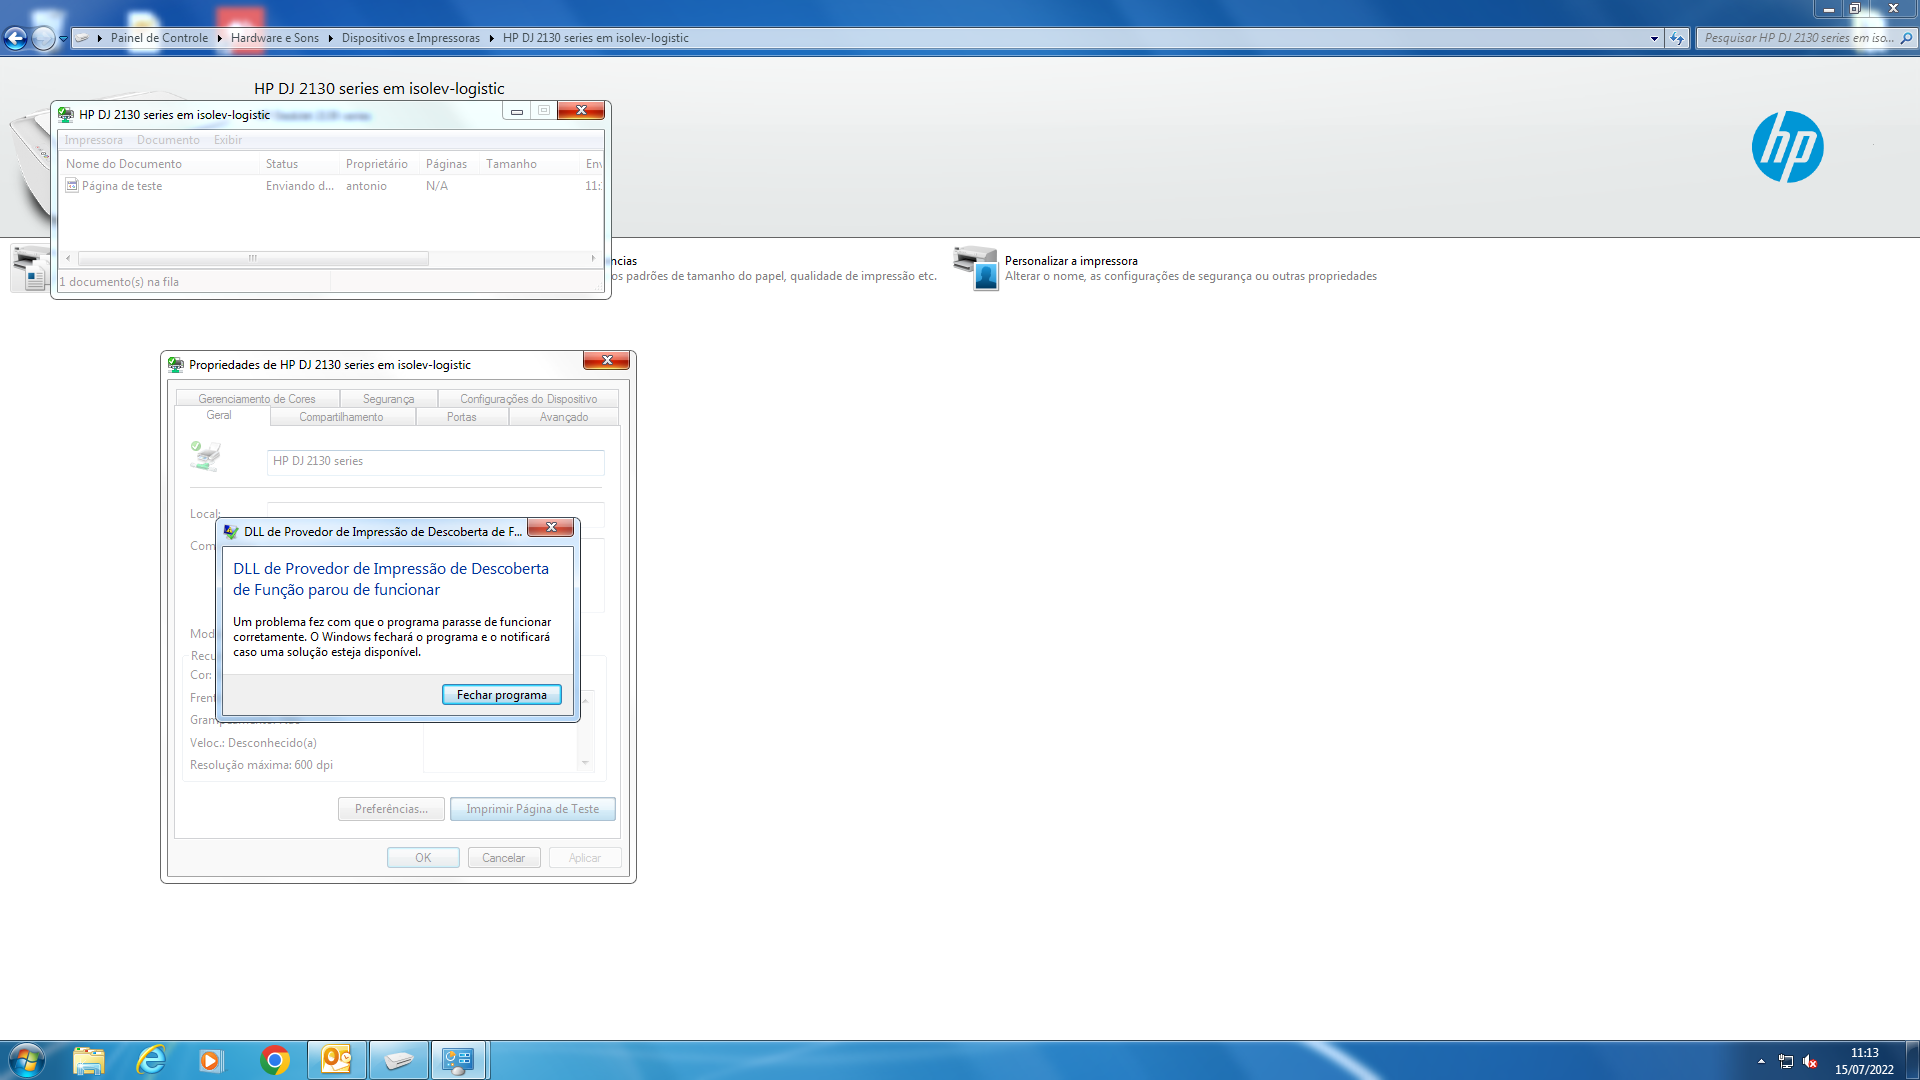Click the HP logo
This screenshot has height=1080, width=1920.
(1787, 147)
